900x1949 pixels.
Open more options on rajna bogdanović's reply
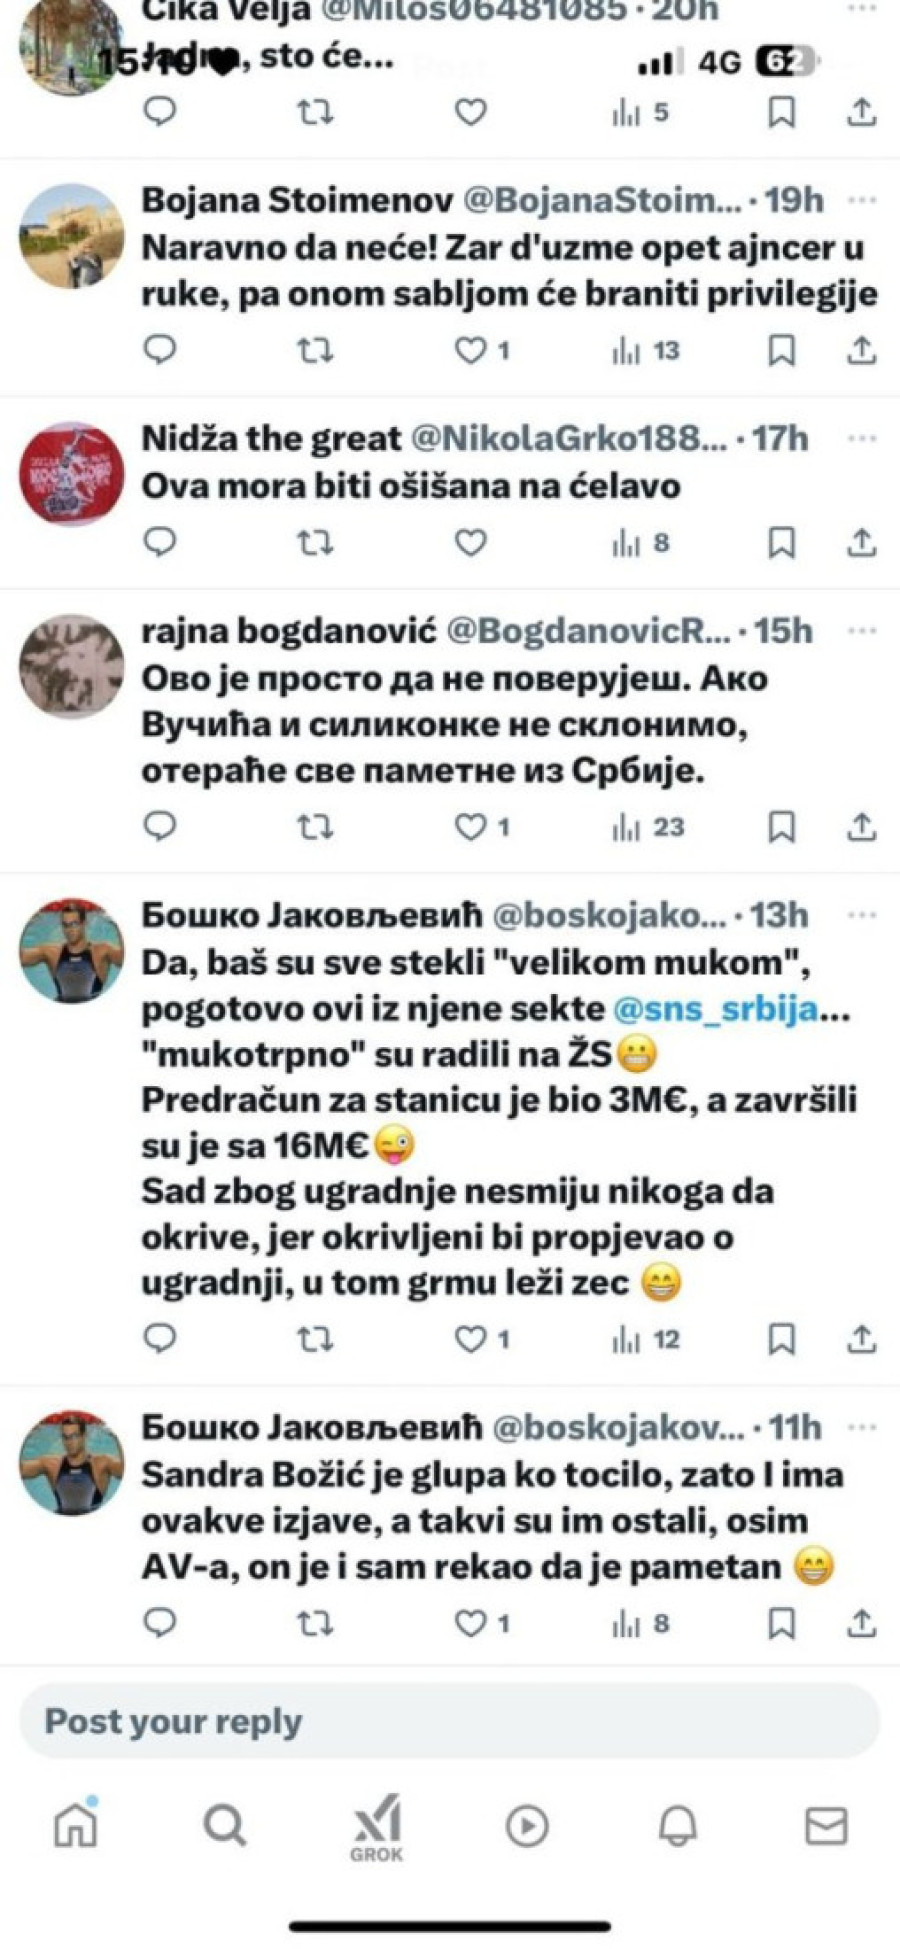pyautogui.click(x=861, y=631)
